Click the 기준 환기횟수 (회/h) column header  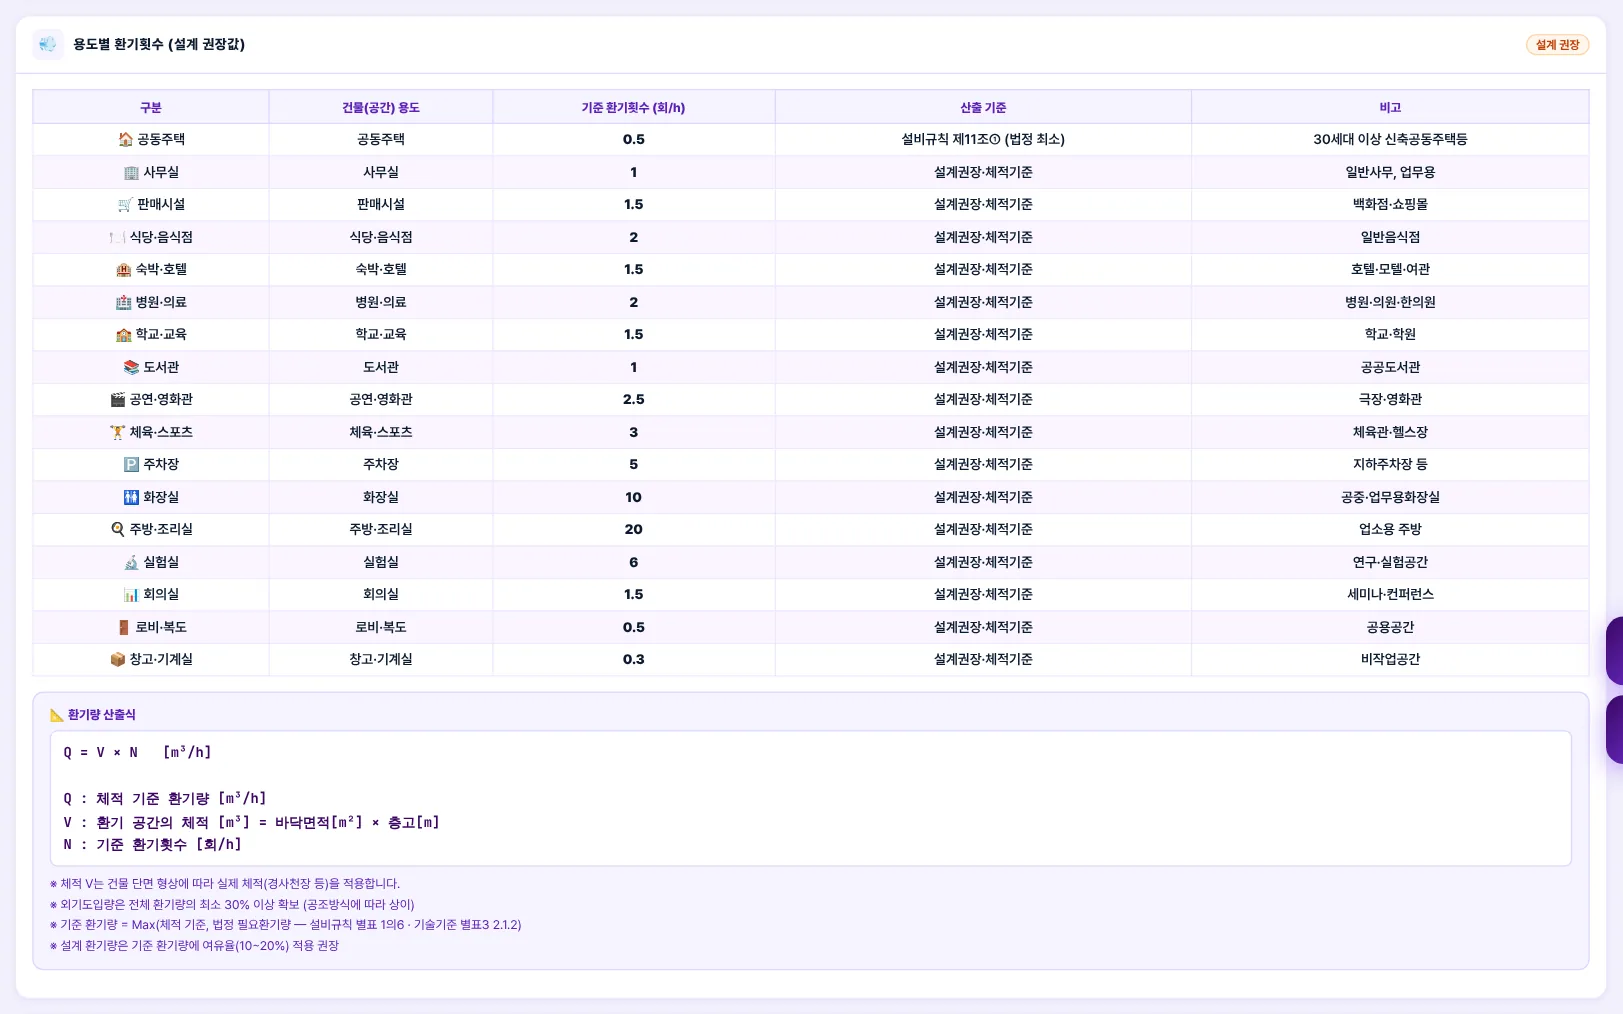633,107
